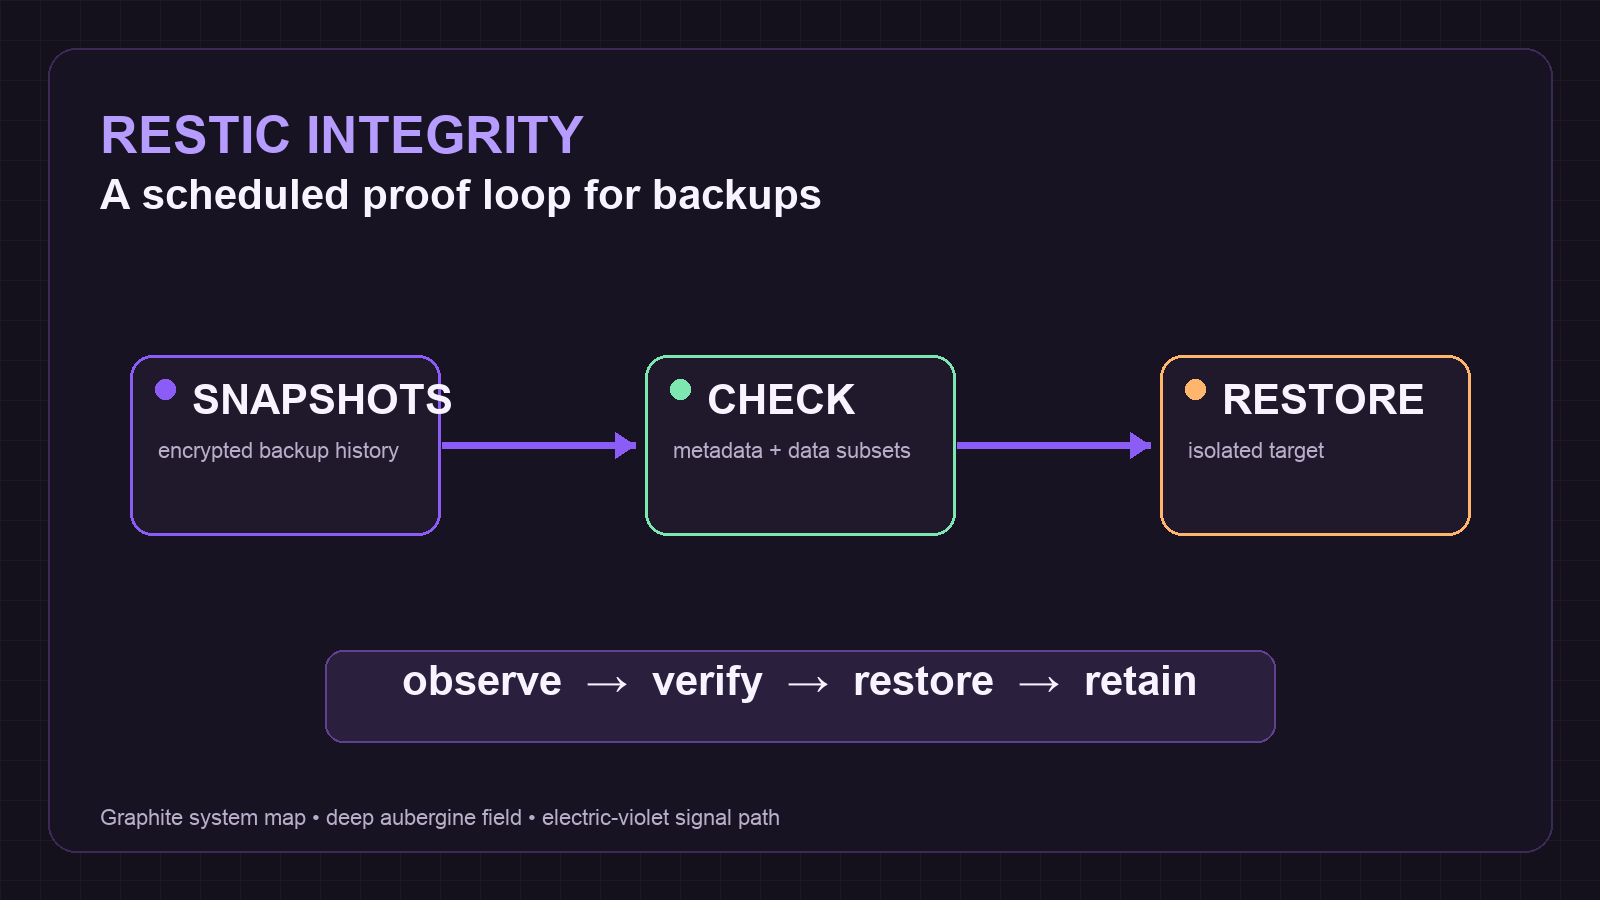
Task: Click the RESTIC INTEGRITY title
Action: pos(342,135)
